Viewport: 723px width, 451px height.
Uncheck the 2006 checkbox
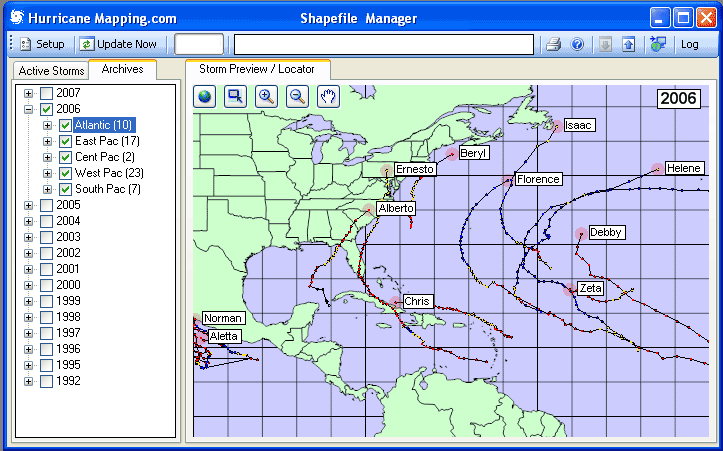coord(46,109)
